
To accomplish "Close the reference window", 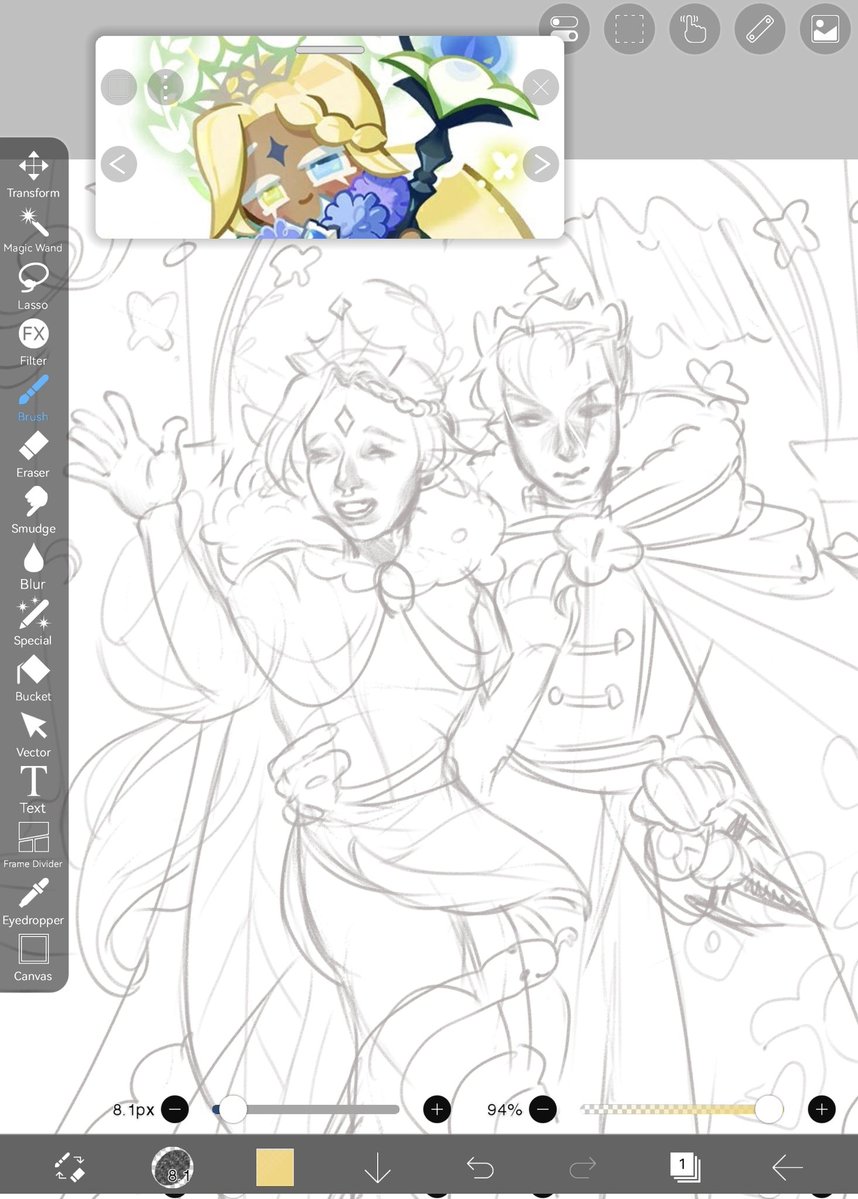I will tap(541, 87).
